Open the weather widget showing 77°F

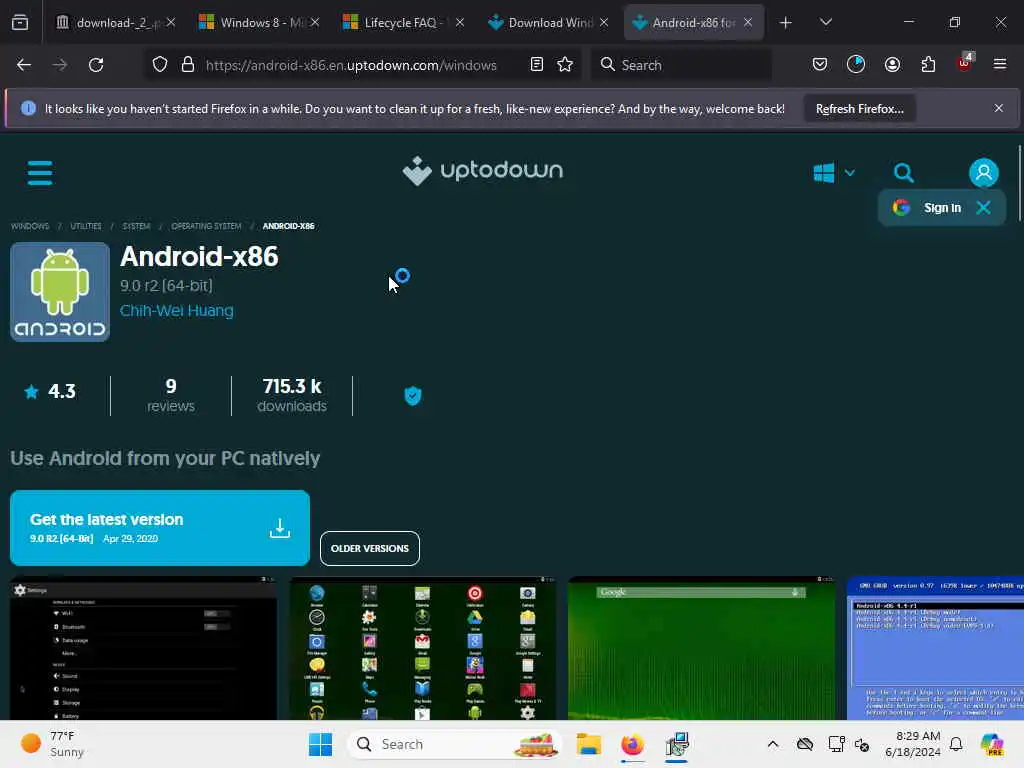point(53,744)
